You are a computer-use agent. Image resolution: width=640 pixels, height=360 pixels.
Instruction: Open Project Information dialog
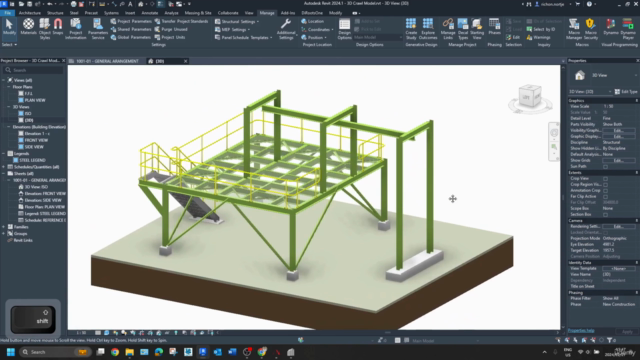(x=76, y=28)
